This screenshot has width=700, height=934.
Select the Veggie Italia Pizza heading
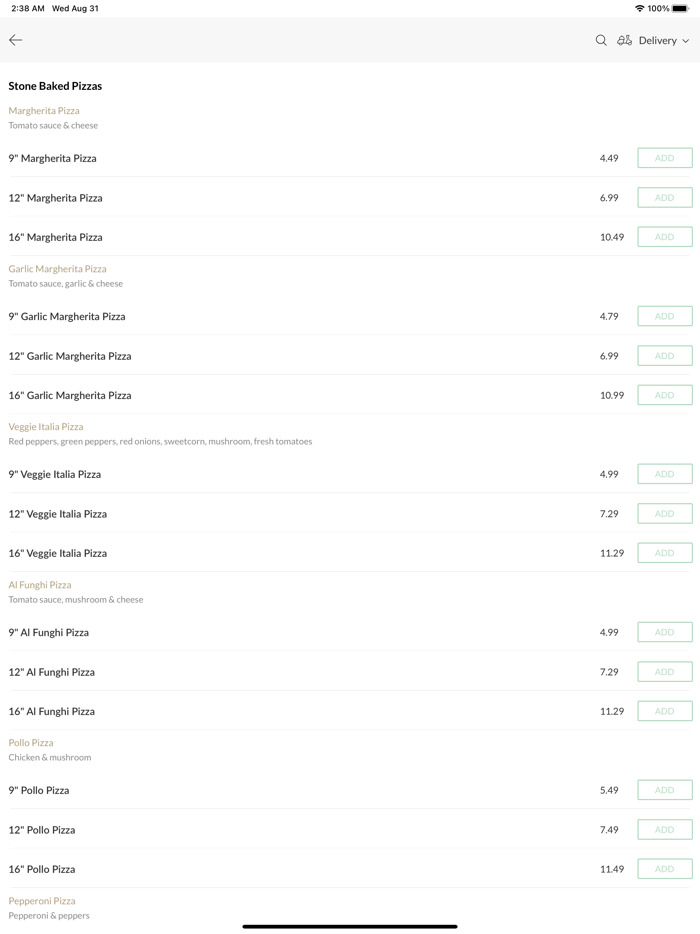point(46,427)
